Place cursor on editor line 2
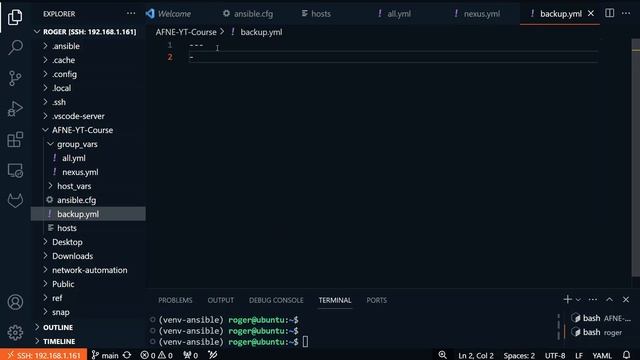640x360 pixels. pos(394,57)
